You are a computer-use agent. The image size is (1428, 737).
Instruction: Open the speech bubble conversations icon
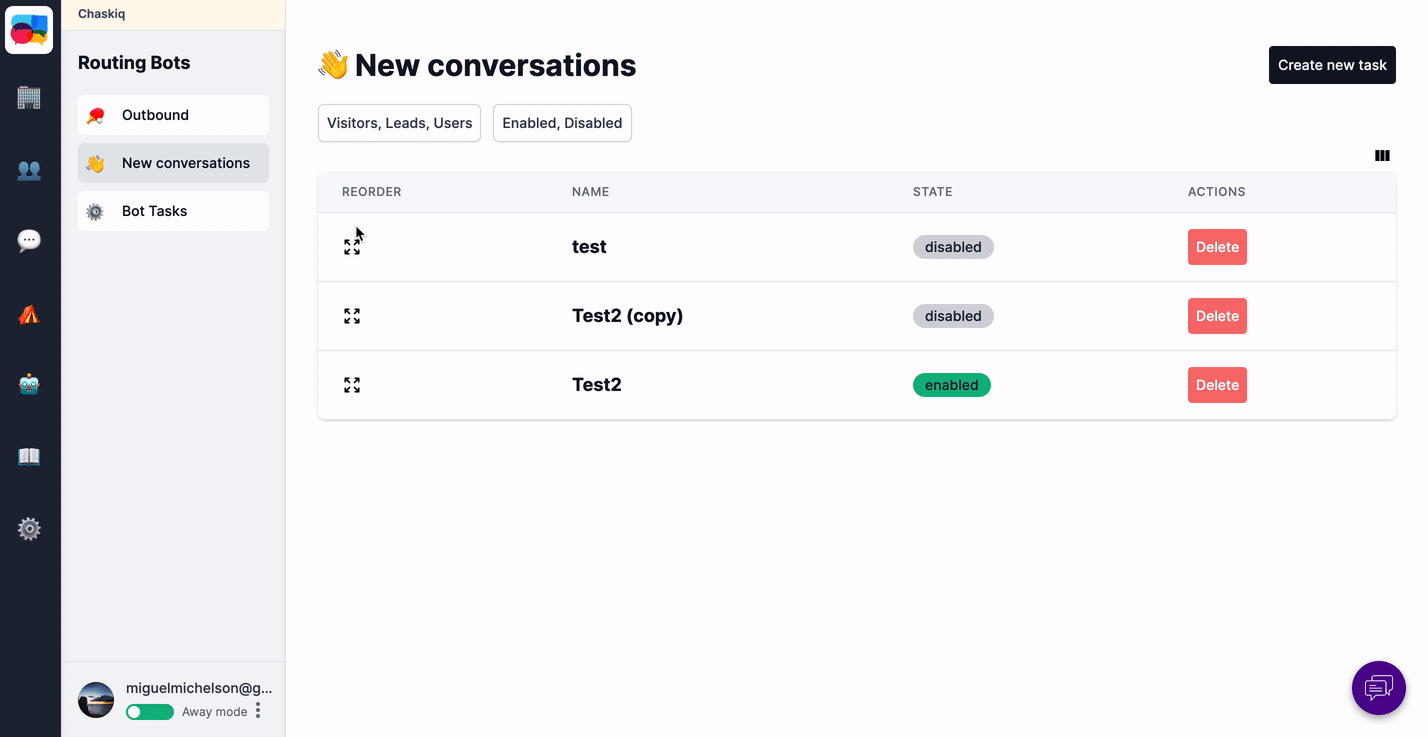(29, 241)
